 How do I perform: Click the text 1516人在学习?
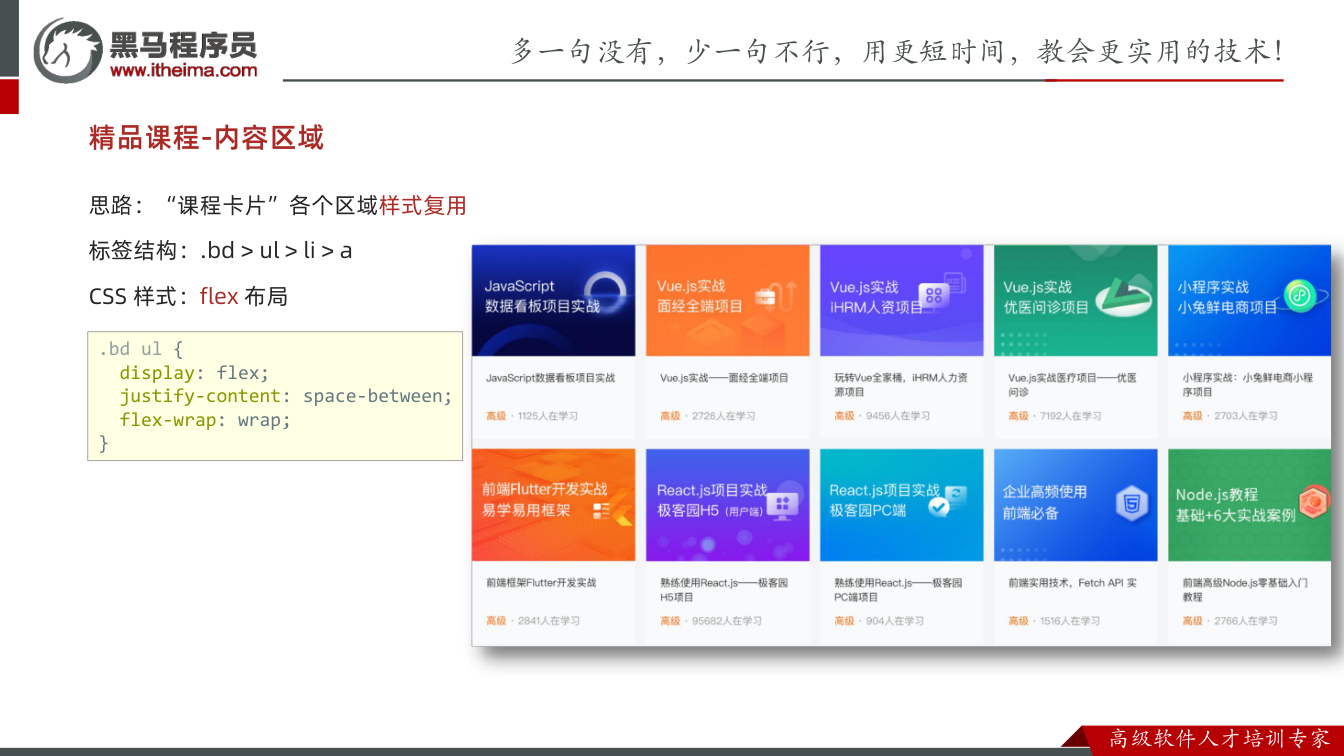click(x=1070, y=621)
